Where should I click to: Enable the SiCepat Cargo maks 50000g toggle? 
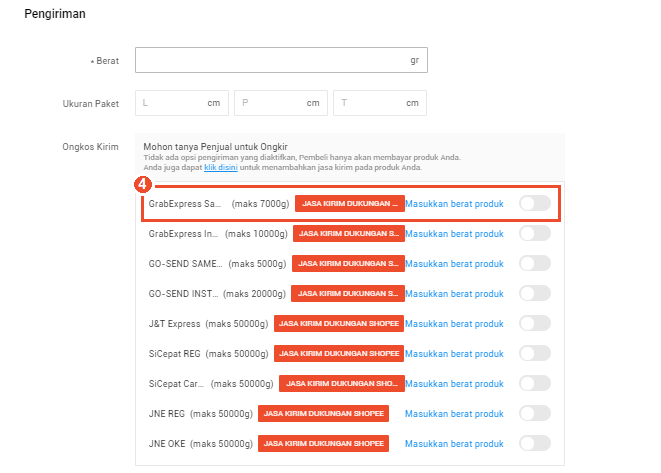click(x=534, y=384)
